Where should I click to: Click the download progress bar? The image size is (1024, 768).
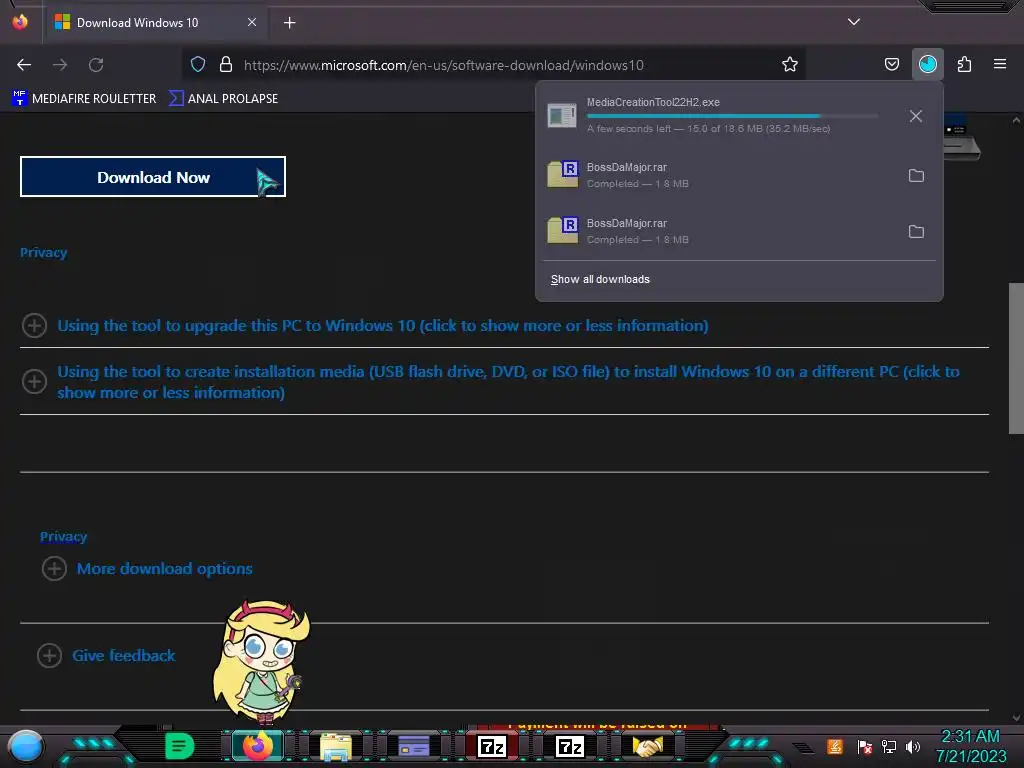732,116
